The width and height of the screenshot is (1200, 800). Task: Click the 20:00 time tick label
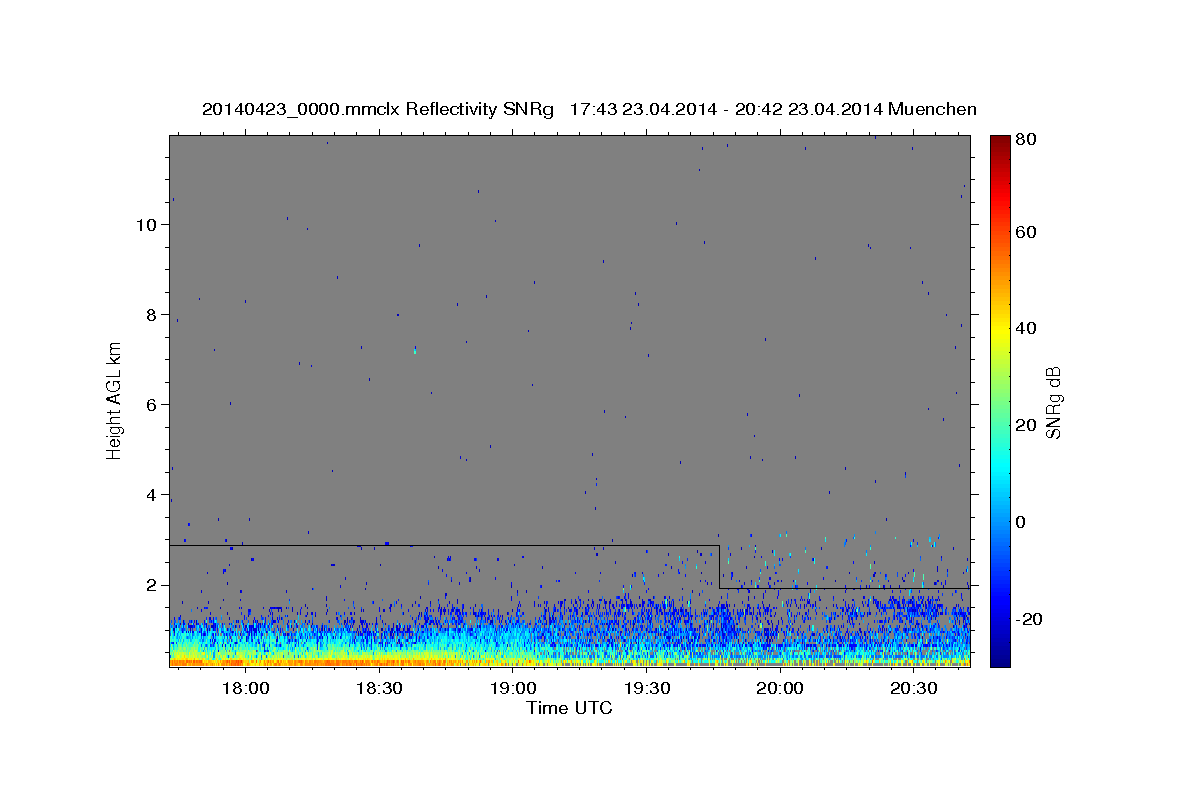780,689
